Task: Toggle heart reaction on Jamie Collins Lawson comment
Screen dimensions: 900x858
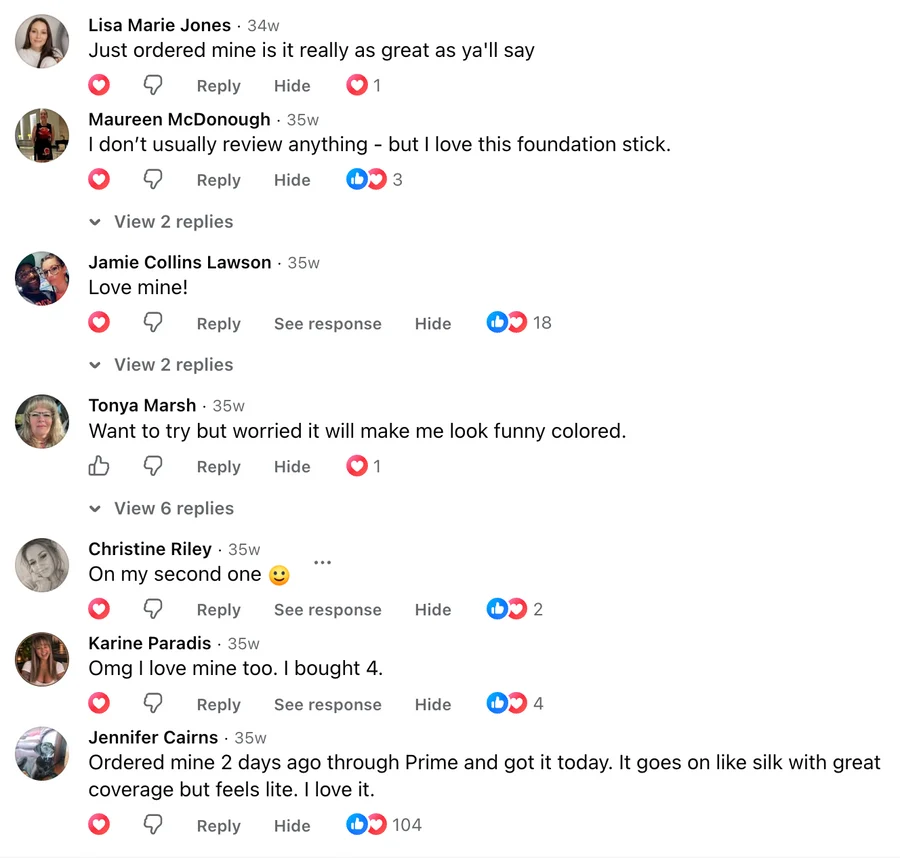Action: [99, 323]
